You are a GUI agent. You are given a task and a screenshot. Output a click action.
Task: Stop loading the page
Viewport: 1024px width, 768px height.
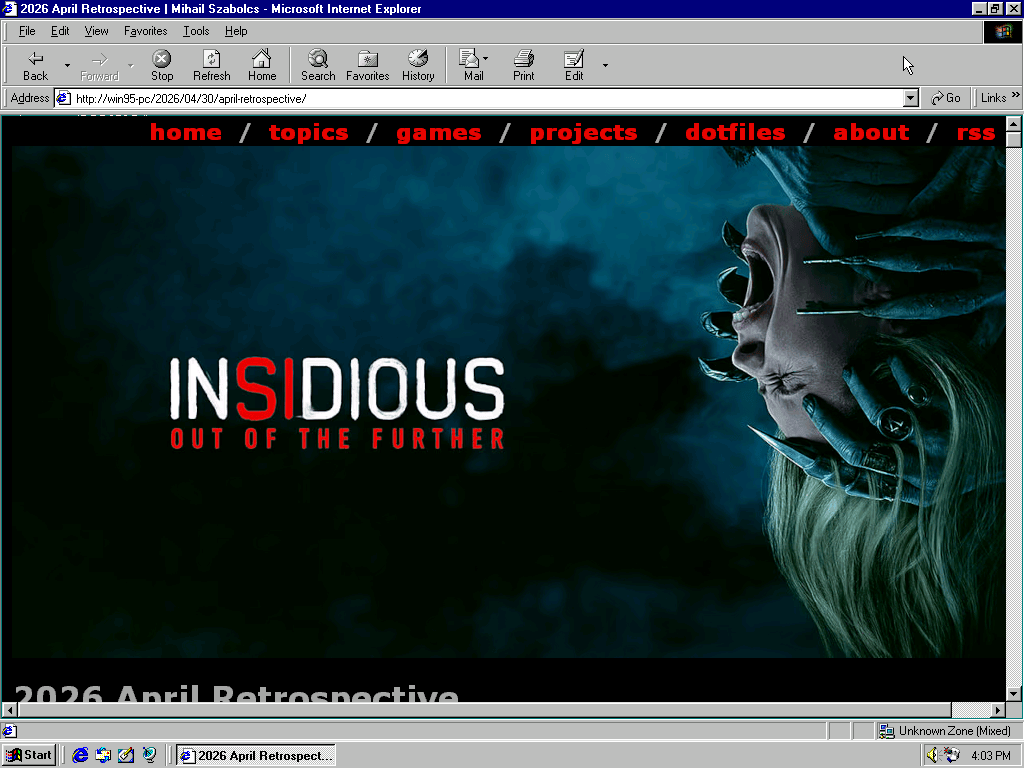[x=162, y=65]
